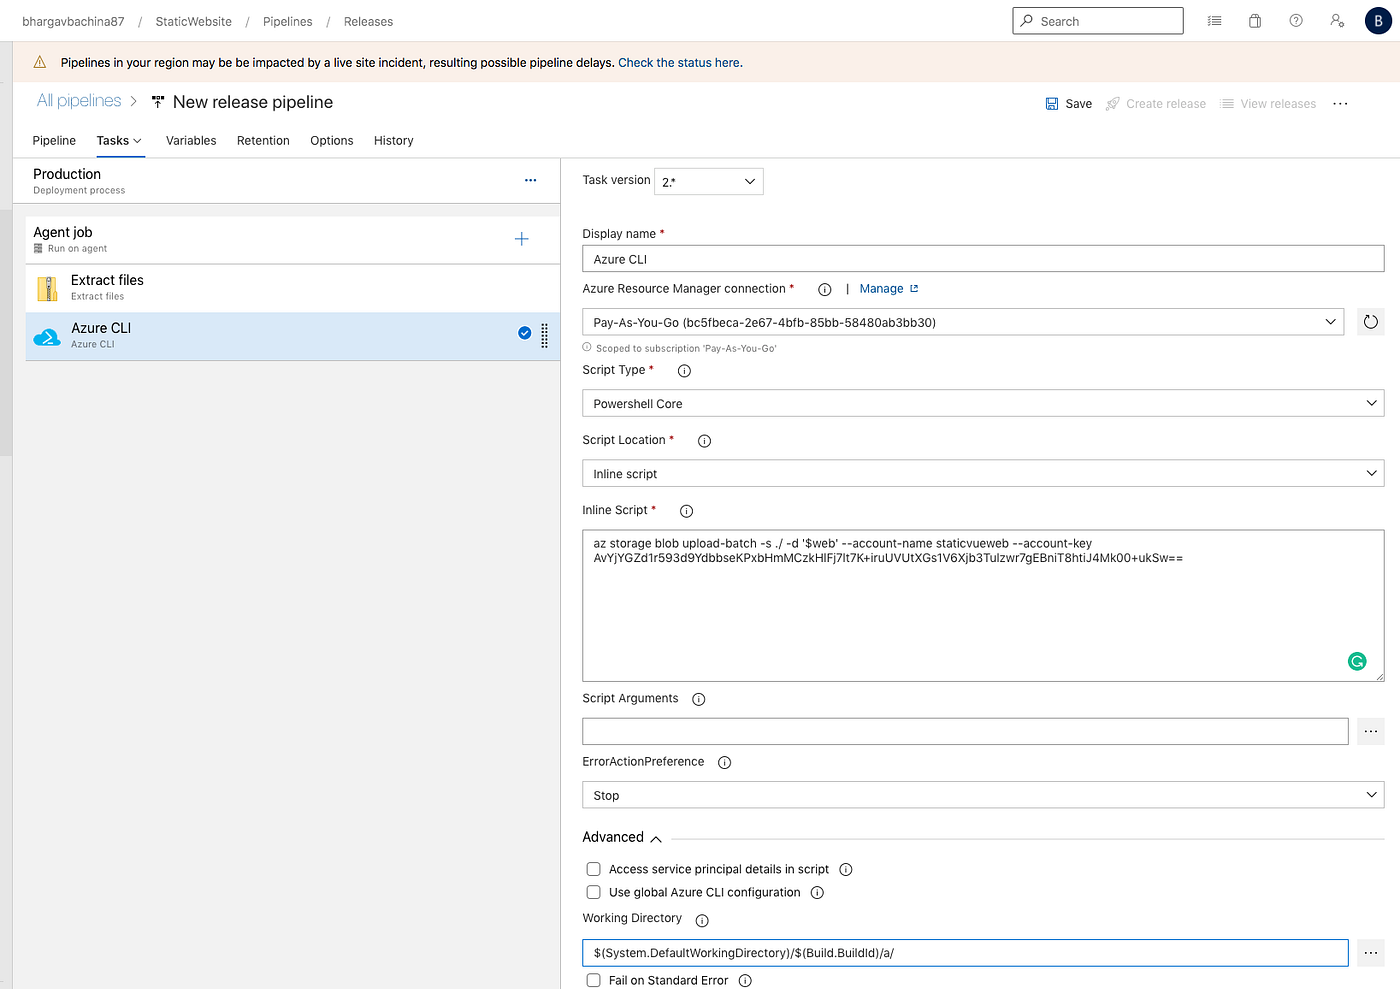The image size is (1400, 989).
Task: Open the help question mark icon
Action: pyautogui.click(x=1295, y=20)
